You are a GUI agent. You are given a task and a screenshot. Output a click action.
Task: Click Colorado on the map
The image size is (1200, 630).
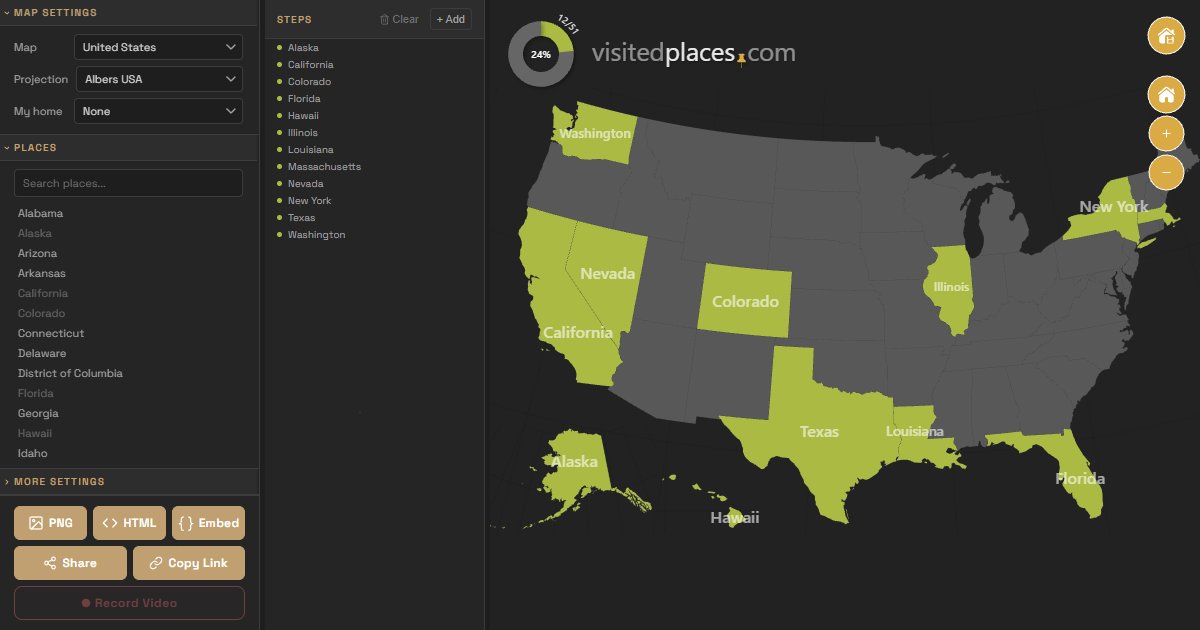745,301
